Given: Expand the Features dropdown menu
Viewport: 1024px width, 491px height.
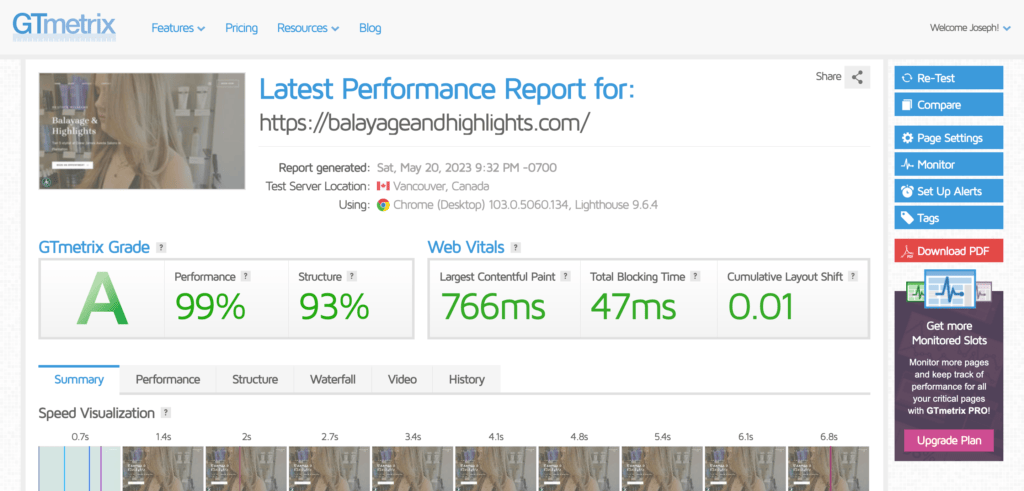Looking at the screenshot, I should coord(178,28).
